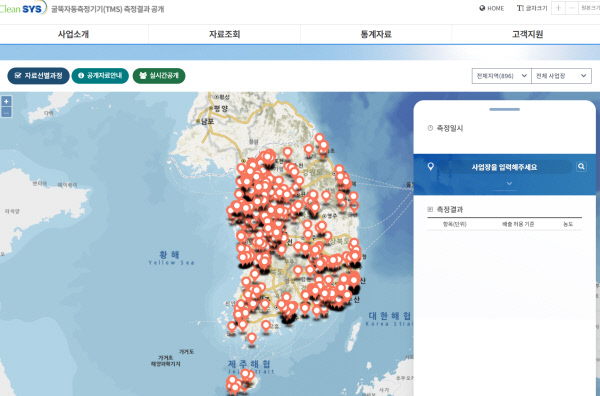Click the 자료선별과정 button
This screenshot has width=600, height=396.
point(38,76)
